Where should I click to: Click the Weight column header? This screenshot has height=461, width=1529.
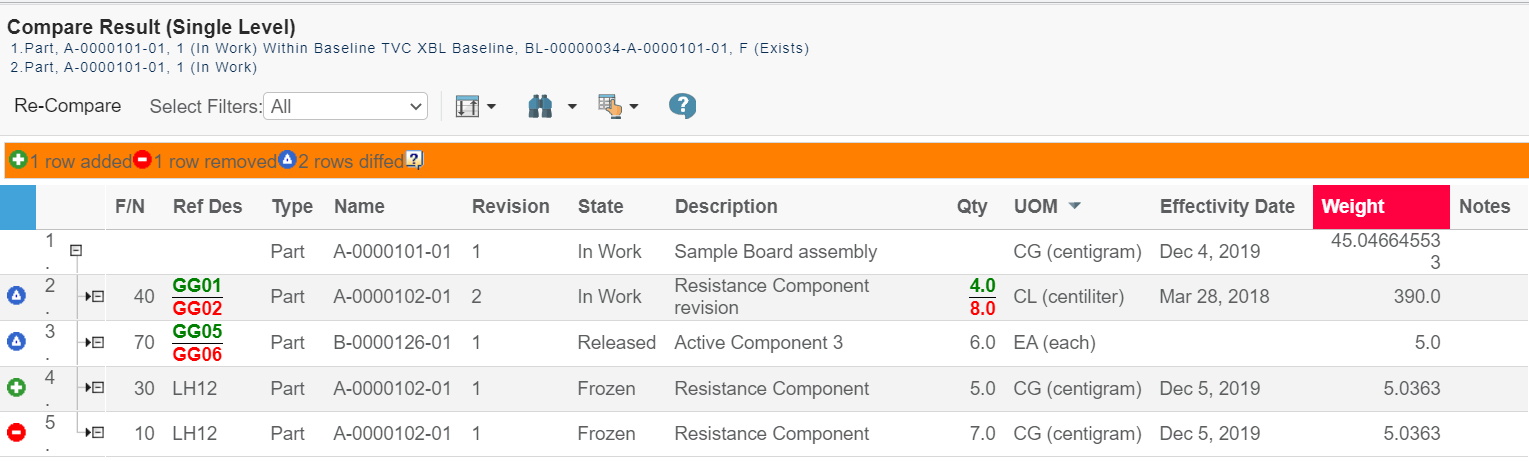(x=1352, y=207)
